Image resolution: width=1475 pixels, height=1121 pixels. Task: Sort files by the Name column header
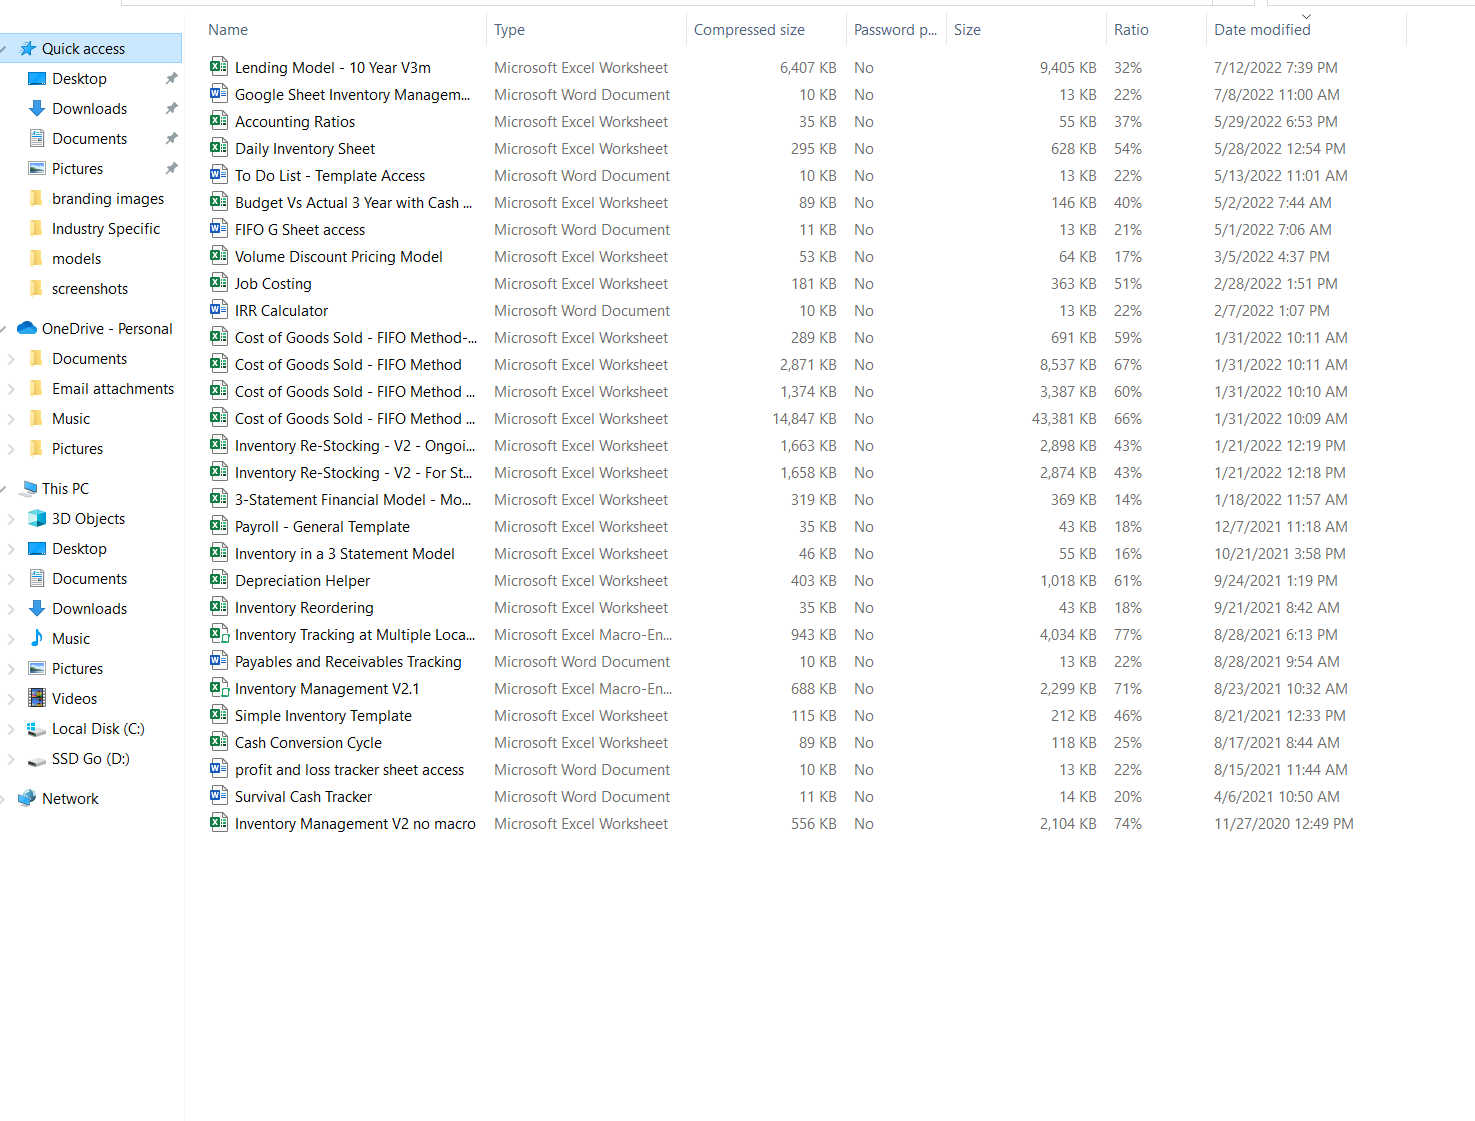click(228, 30)
